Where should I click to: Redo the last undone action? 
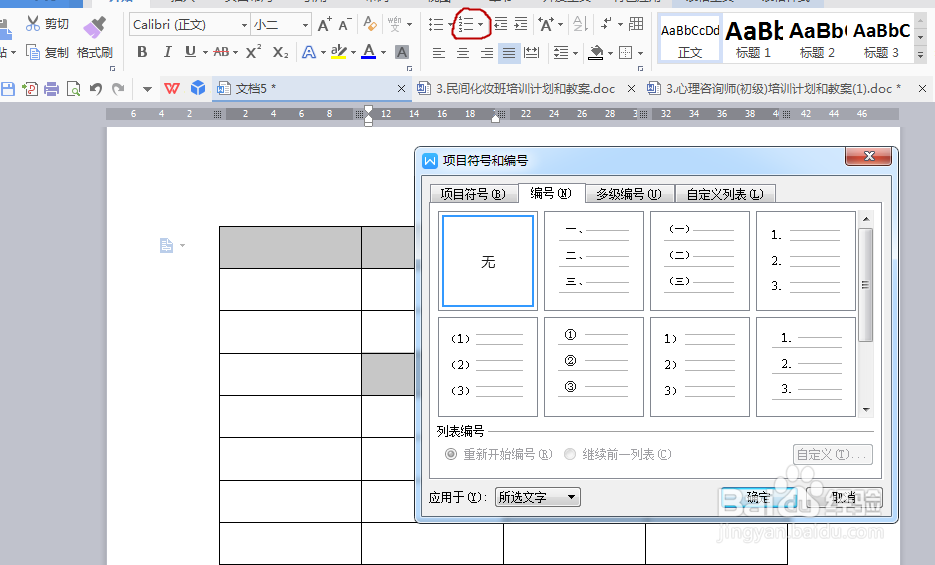118,89
